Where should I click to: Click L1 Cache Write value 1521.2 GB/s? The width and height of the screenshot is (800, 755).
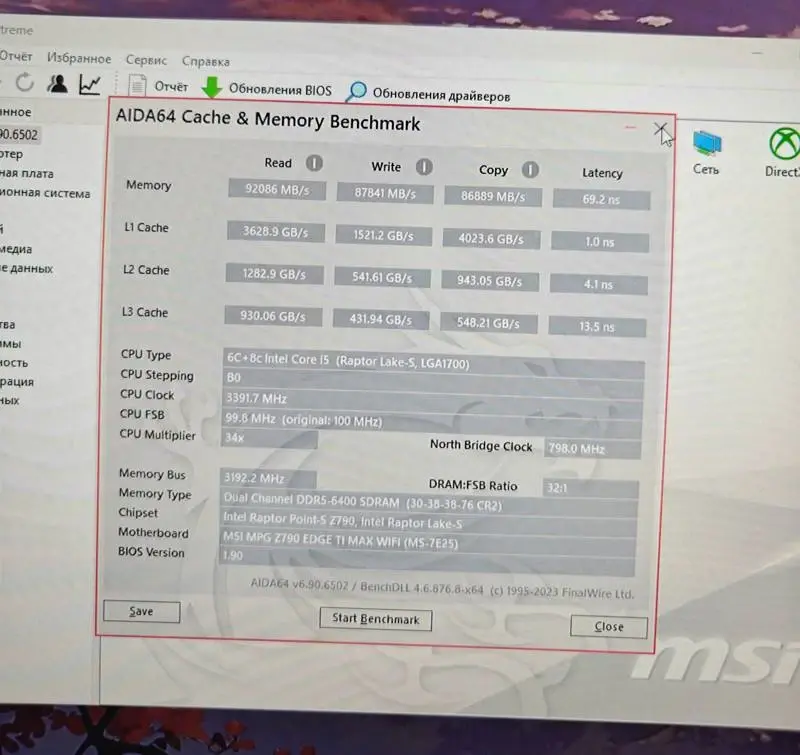(384, 236)
